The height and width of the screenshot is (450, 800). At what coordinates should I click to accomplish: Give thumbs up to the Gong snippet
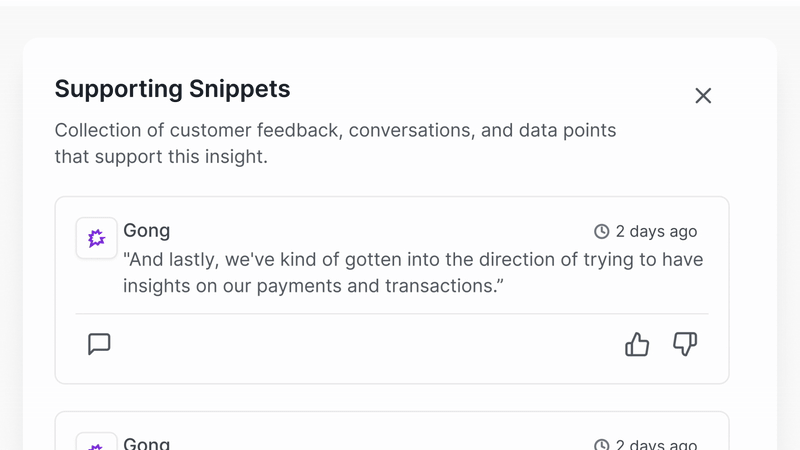pyautogui.click(x=637, y=344)
